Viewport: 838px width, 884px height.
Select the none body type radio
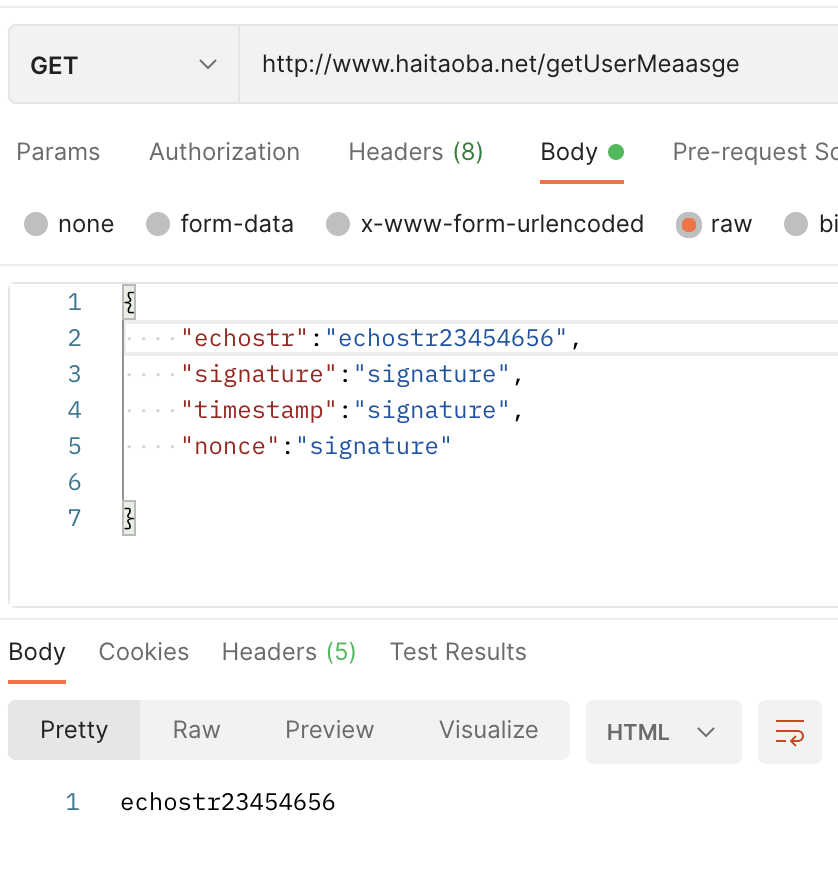(x=37, y=224)
